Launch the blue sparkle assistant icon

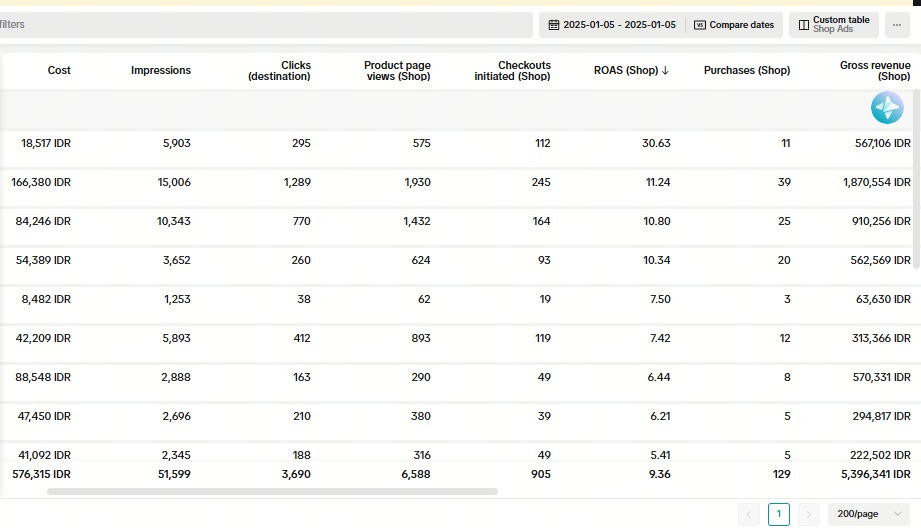887,108
